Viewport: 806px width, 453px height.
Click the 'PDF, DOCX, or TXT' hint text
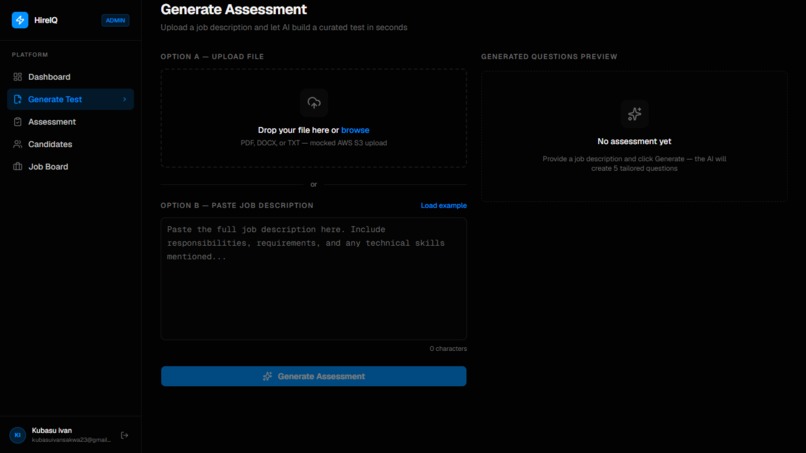(x=314, y=143)
